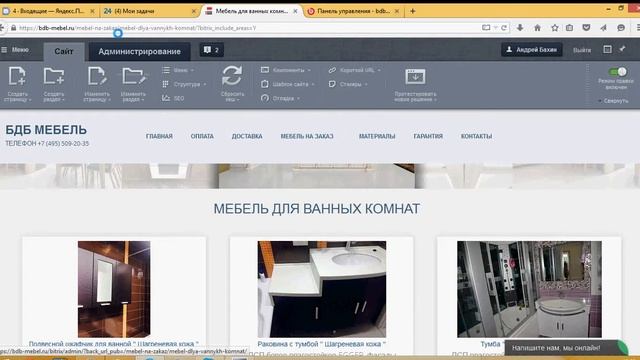The image size is (640, 360).
Task: Click the БДБ МЕБЕЛЬ logo link
Action: click(46, 130)
